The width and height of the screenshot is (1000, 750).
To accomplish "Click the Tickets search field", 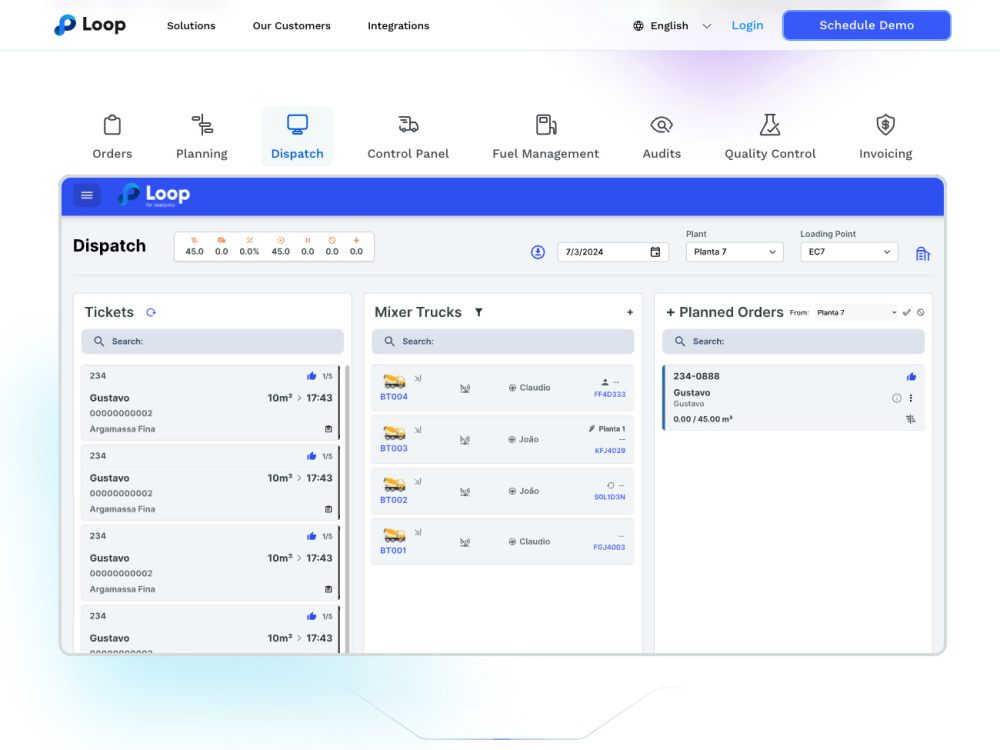I will pos(212,341).
